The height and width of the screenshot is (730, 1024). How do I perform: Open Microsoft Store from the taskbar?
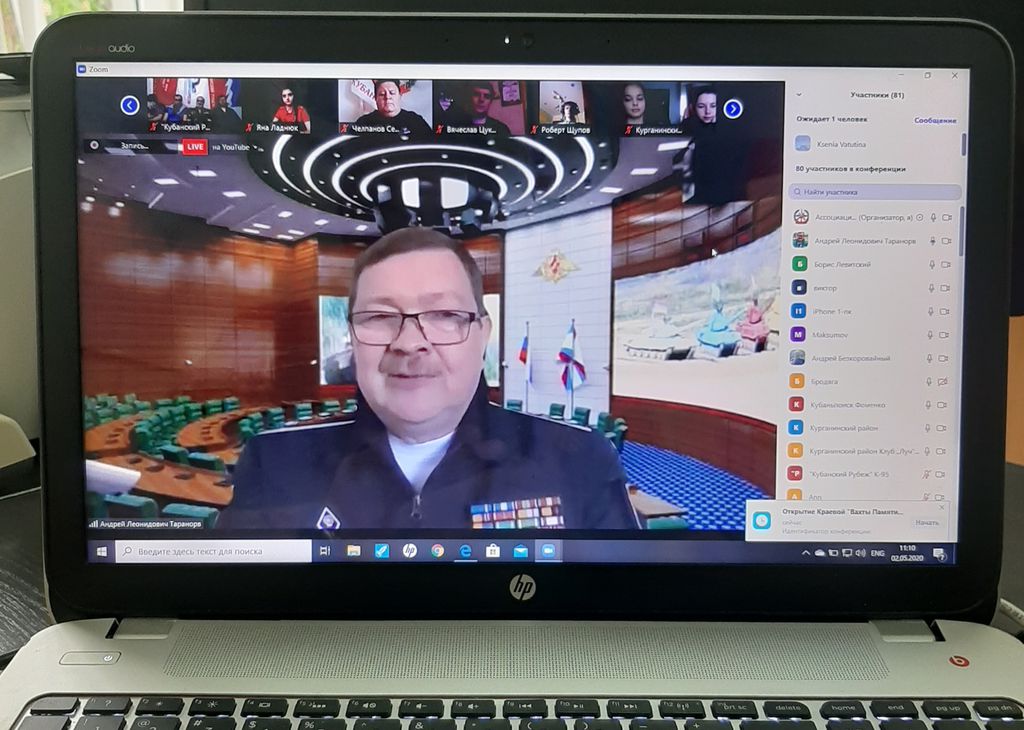click(493, 551)
